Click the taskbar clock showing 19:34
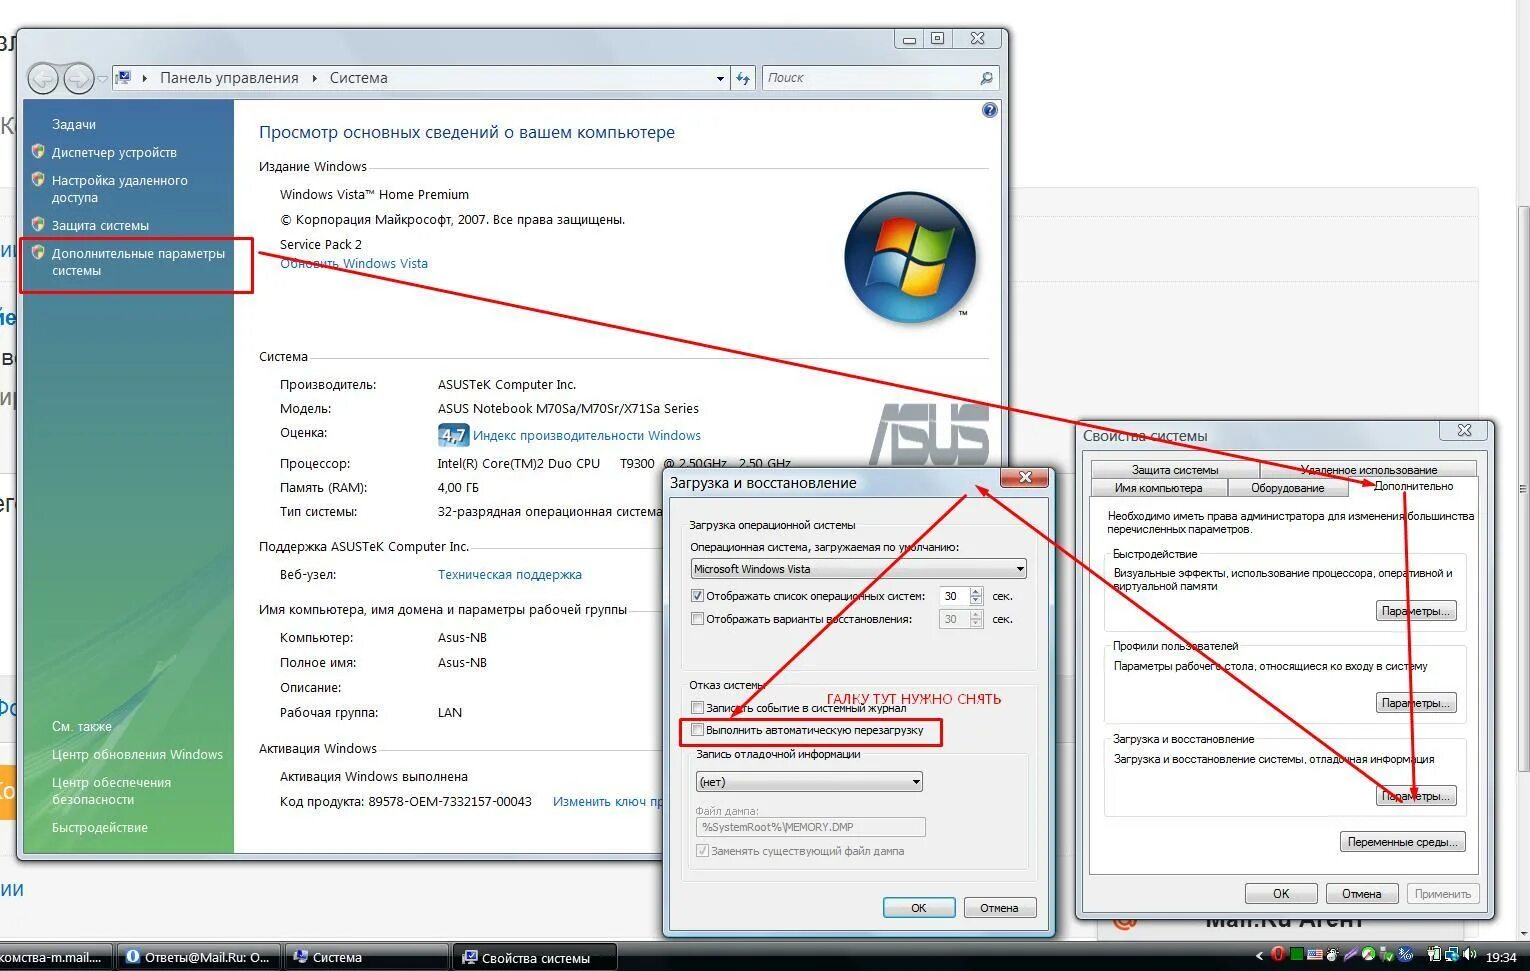Image resolution: width=1530 pixels, height=971 pixels. (1501, 957)
